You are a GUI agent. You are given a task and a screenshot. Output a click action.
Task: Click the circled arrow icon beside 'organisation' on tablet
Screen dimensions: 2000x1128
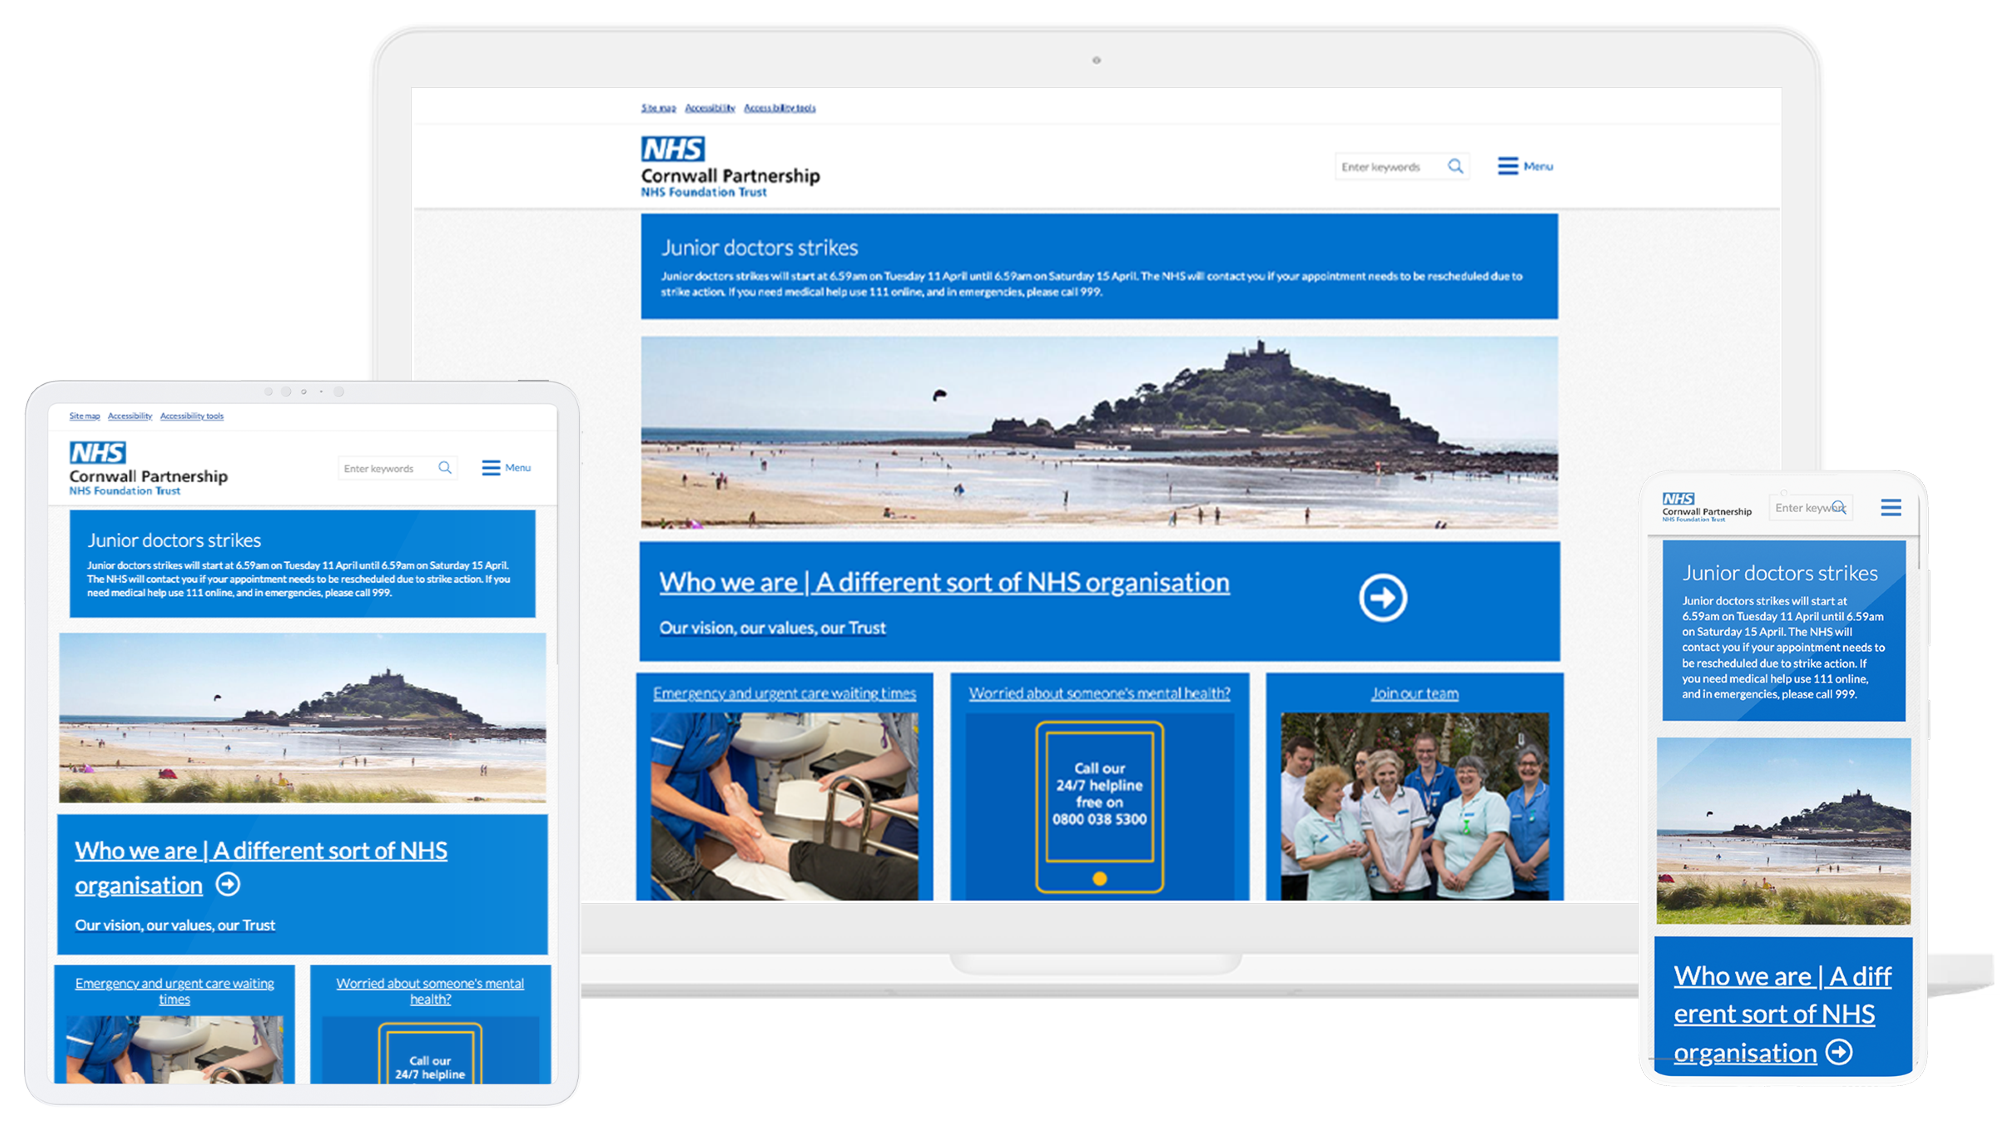tap(228, 885)
